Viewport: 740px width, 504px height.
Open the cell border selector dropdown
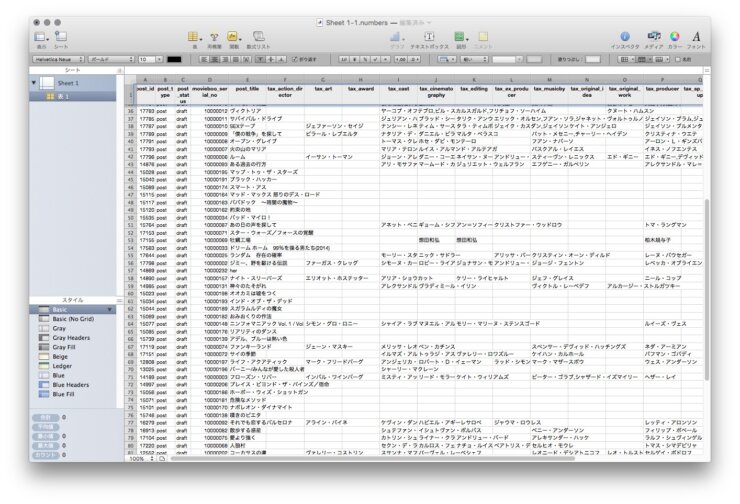446,59
